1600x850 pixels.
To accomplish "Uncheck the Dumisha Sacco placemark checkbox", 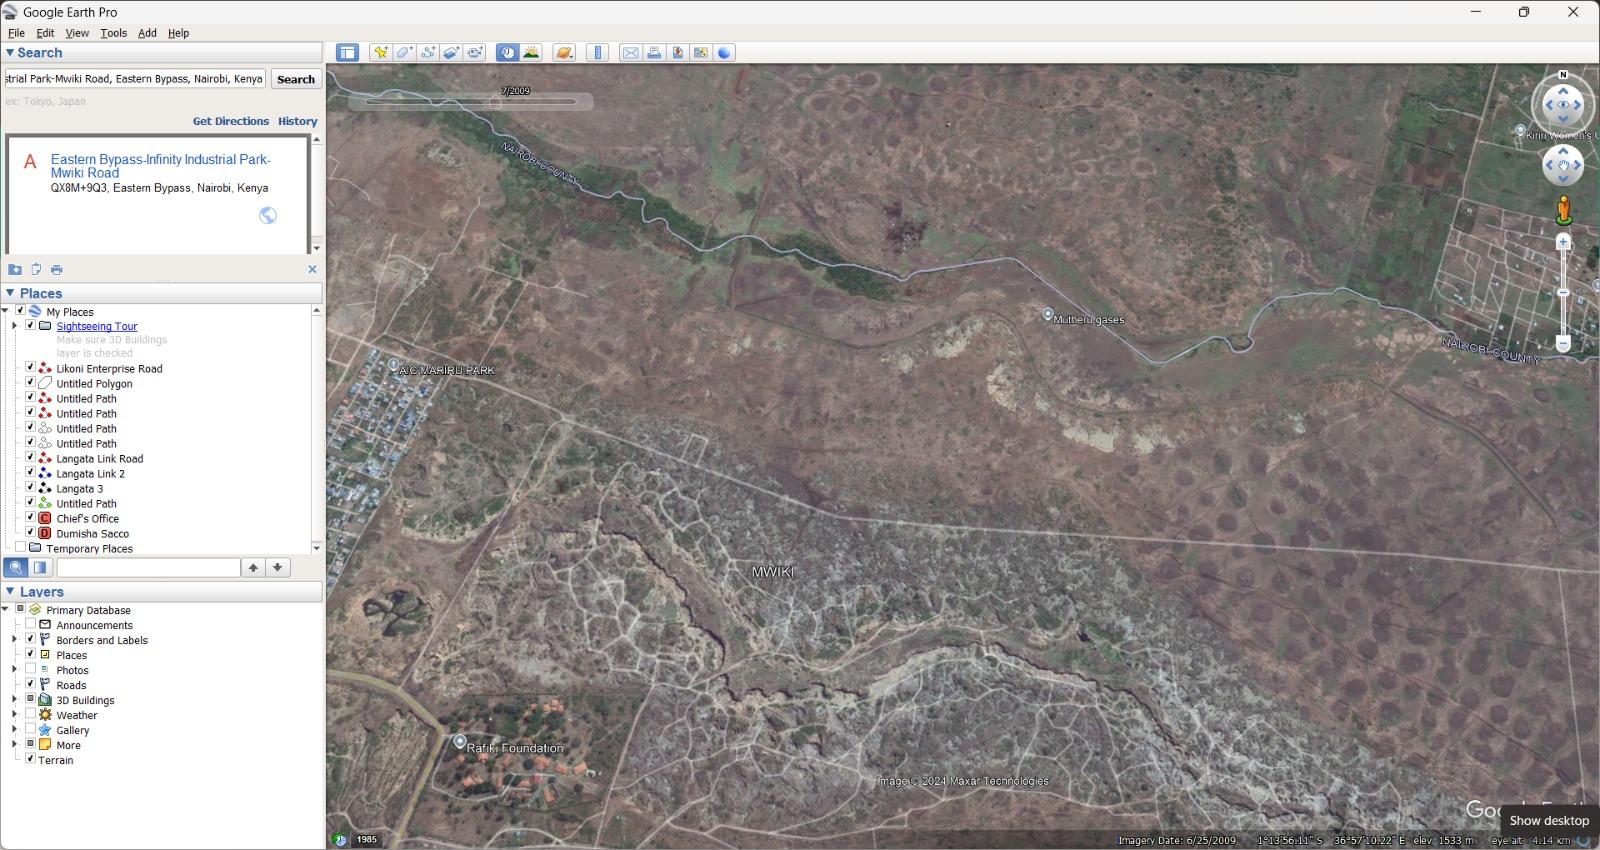I will (30, 533).
